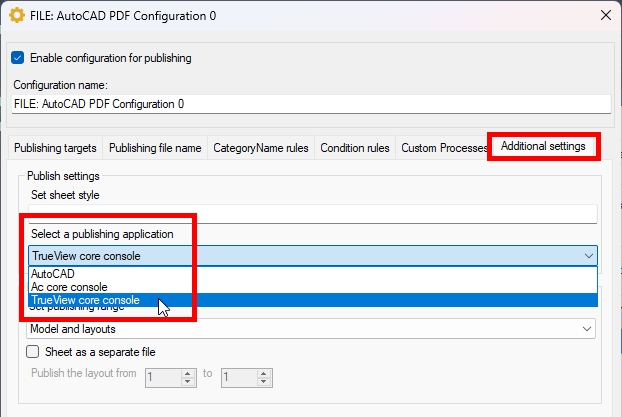The image size is (622, 417).
Task: Open the CategoryName rules tab
Action: click(x=260, y=148)
